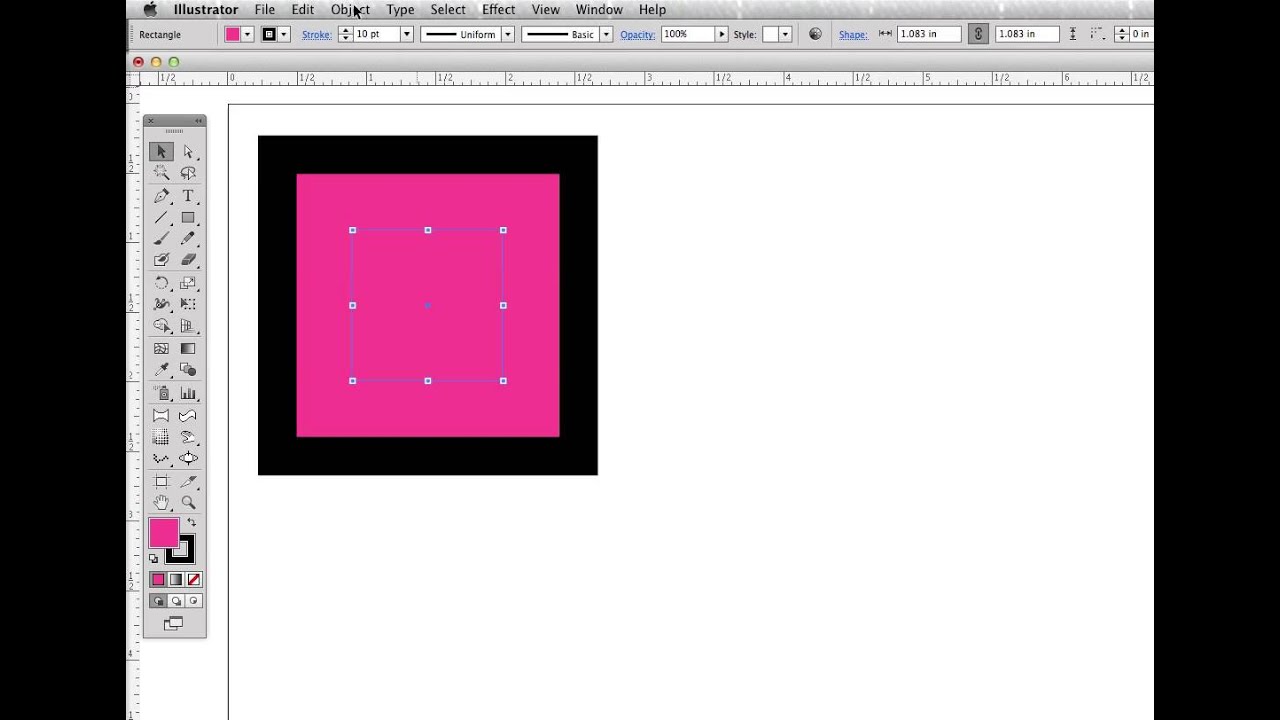Select the Perspective Grid tool
The image size is (1280, 720).
click(x=188, y=326)
